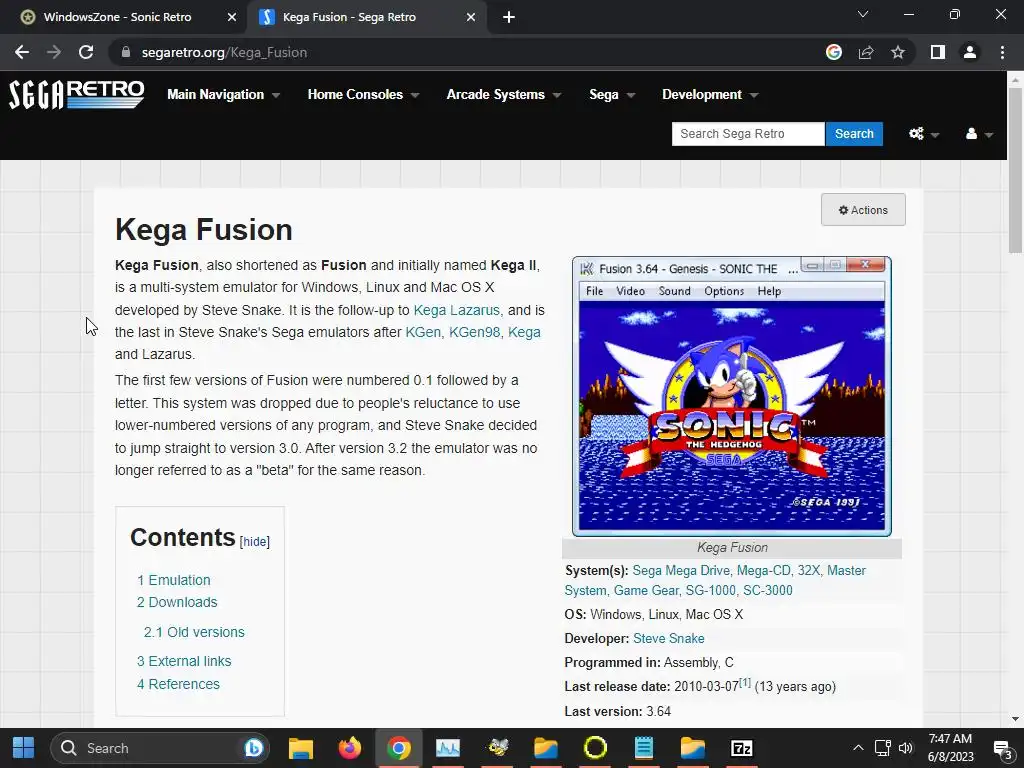This screenshot has height=768, width=1024.
Task: Open the tab search chevron
Action: pos(863,14)
